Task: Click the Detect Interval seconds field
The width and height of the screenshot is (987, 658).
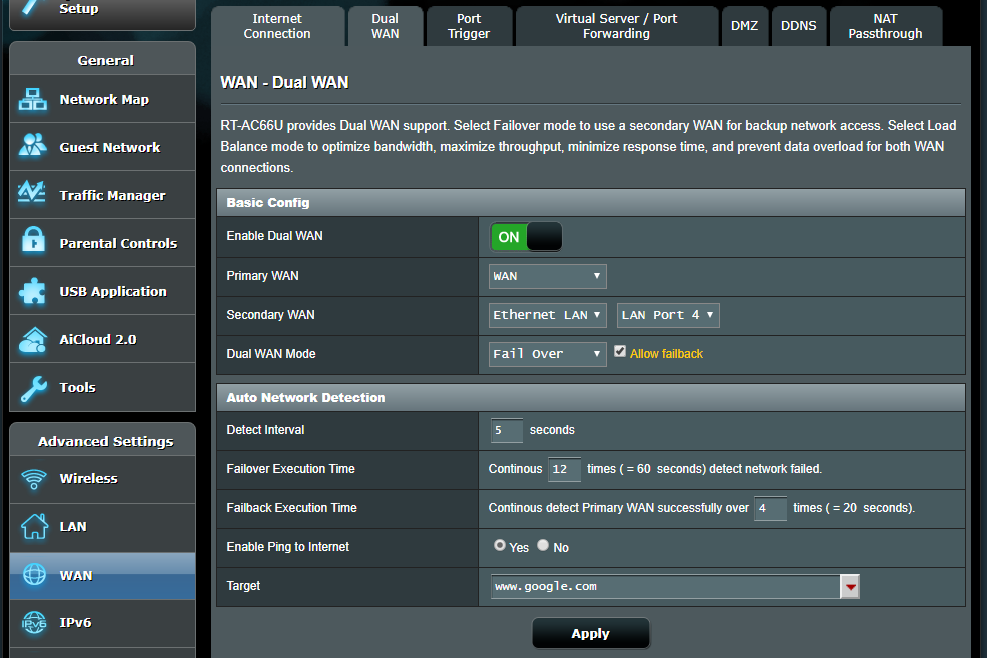Action: (x=507, y=430)
